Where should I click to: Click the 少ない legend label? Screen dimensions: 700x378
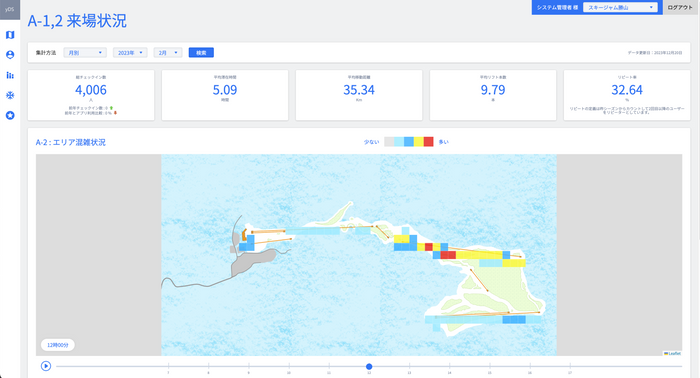371,142
